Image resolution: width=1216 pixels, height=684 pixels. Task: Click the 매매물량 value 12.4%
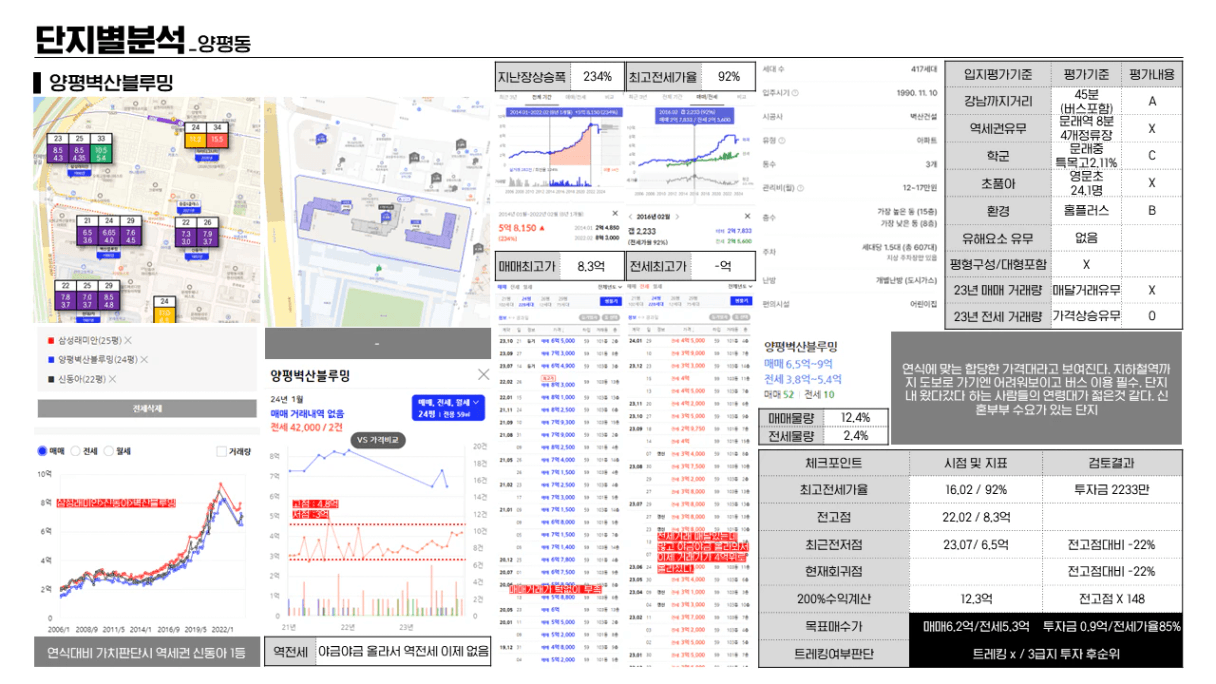pos(856,417)
